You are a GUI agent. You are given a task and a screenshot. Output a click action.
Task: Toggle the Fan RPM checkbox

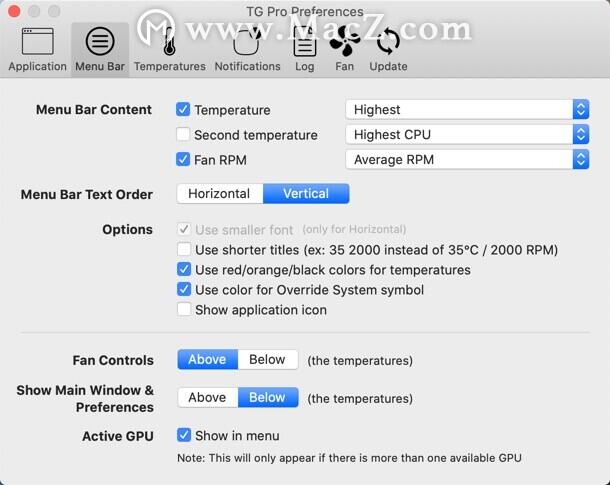point(183,159)
